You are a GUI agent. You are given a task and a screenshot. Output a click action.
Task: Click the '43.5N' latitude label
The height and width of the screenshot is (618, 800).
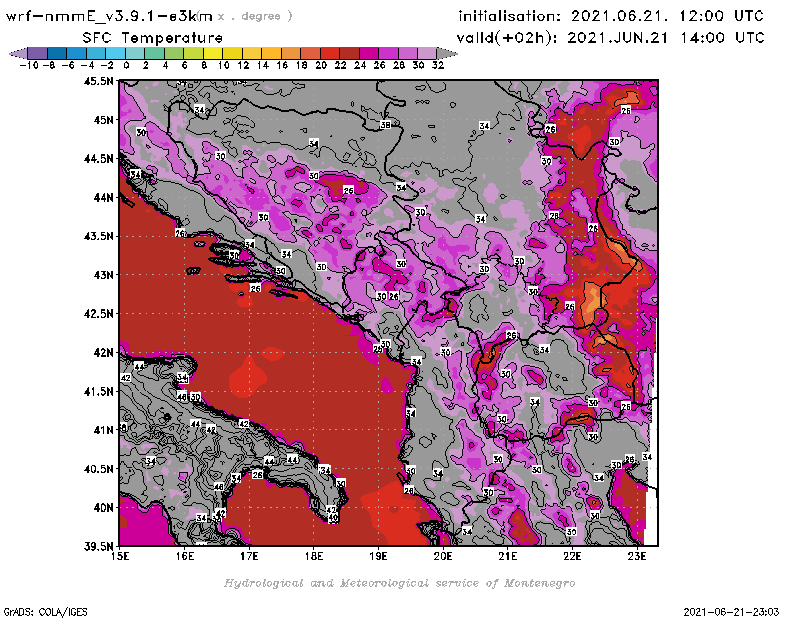point(98,236)
